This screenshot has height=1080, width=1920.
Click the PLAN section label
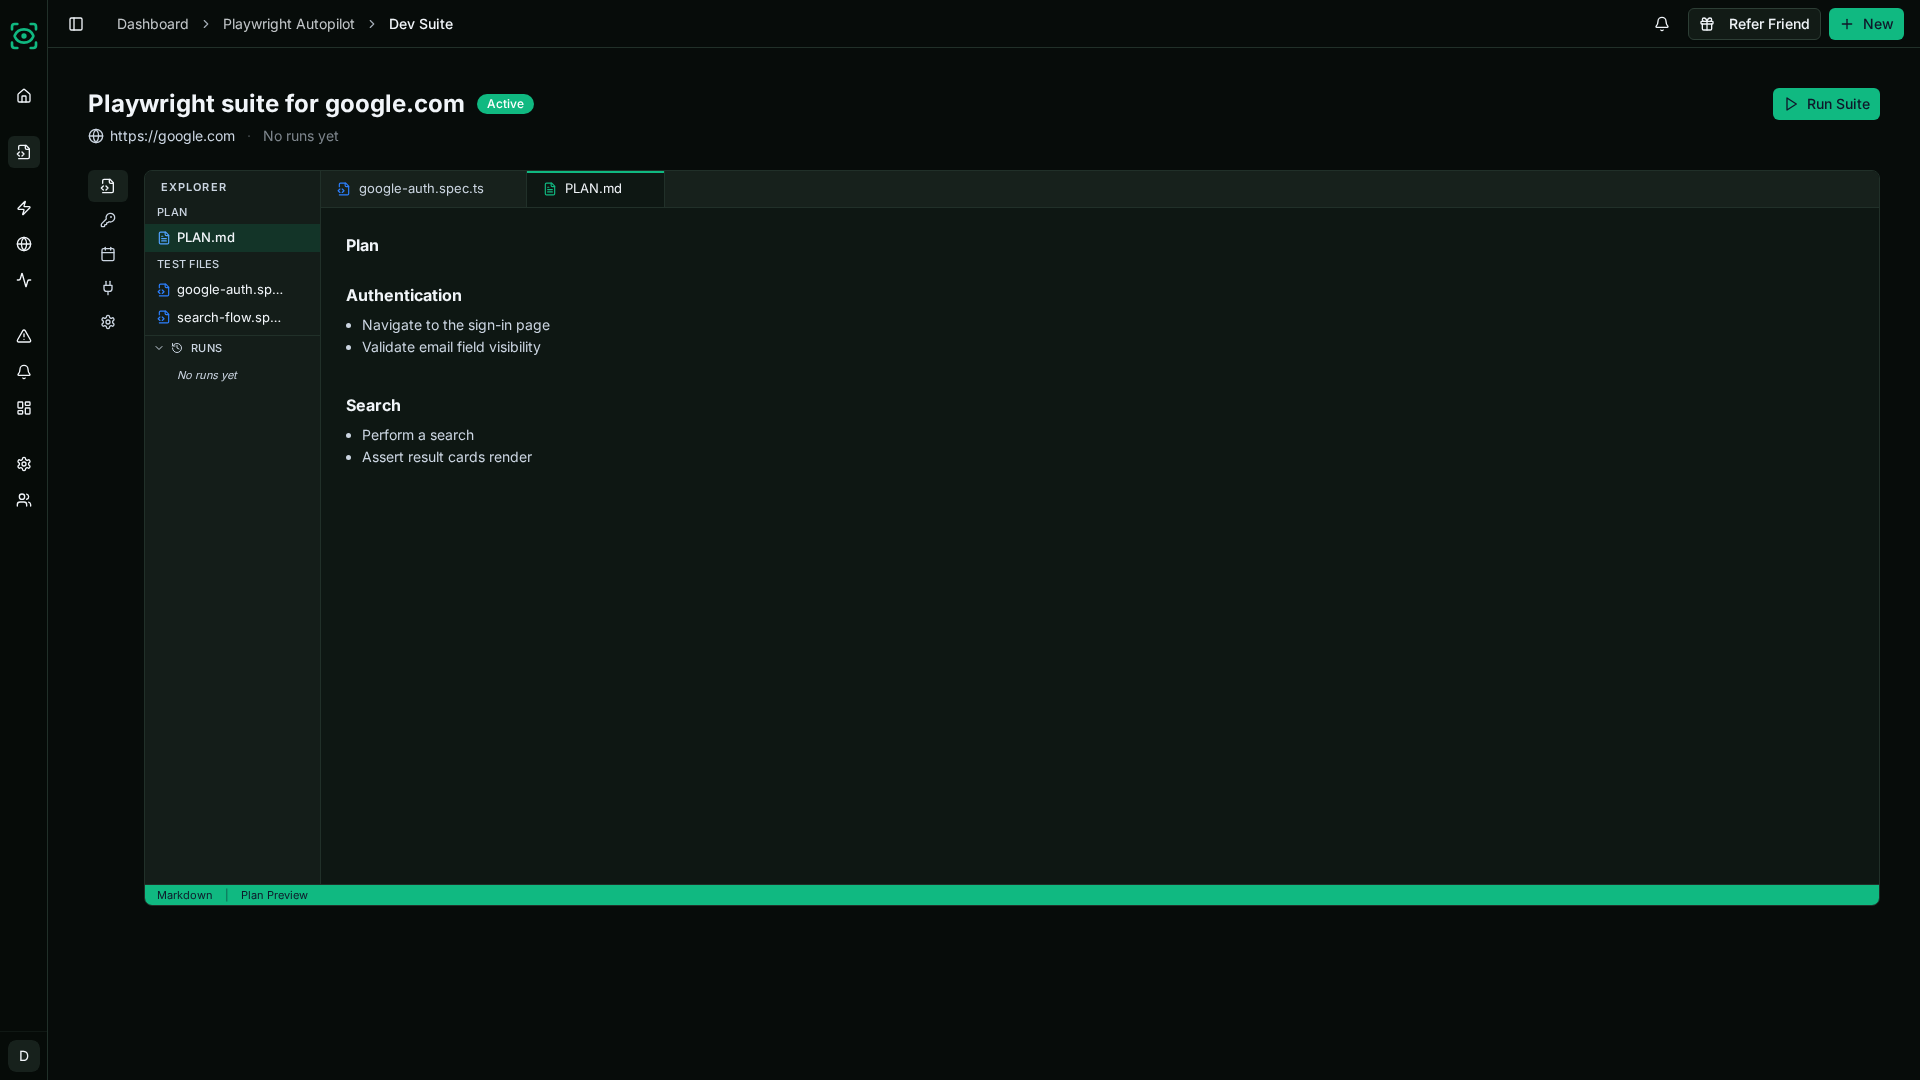pos(172,212)
